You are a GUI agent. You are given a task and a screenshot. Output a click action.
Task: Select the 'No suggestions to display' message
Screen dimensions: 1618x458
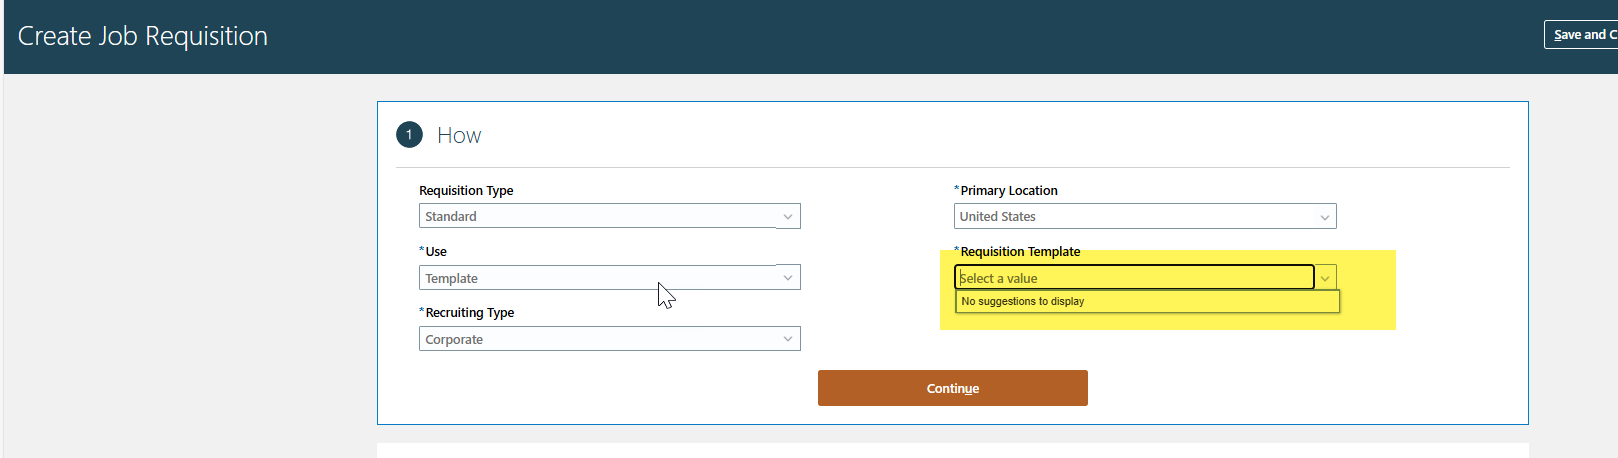tap(1147, 301)
